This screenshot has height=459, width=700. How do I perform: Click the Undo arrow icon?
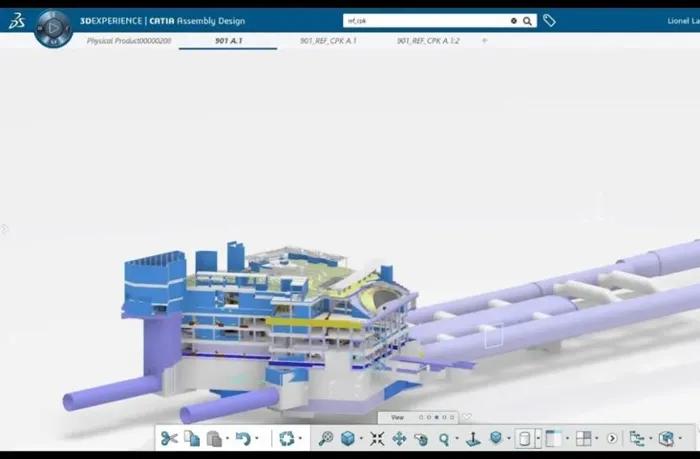[x=242, y=438]
